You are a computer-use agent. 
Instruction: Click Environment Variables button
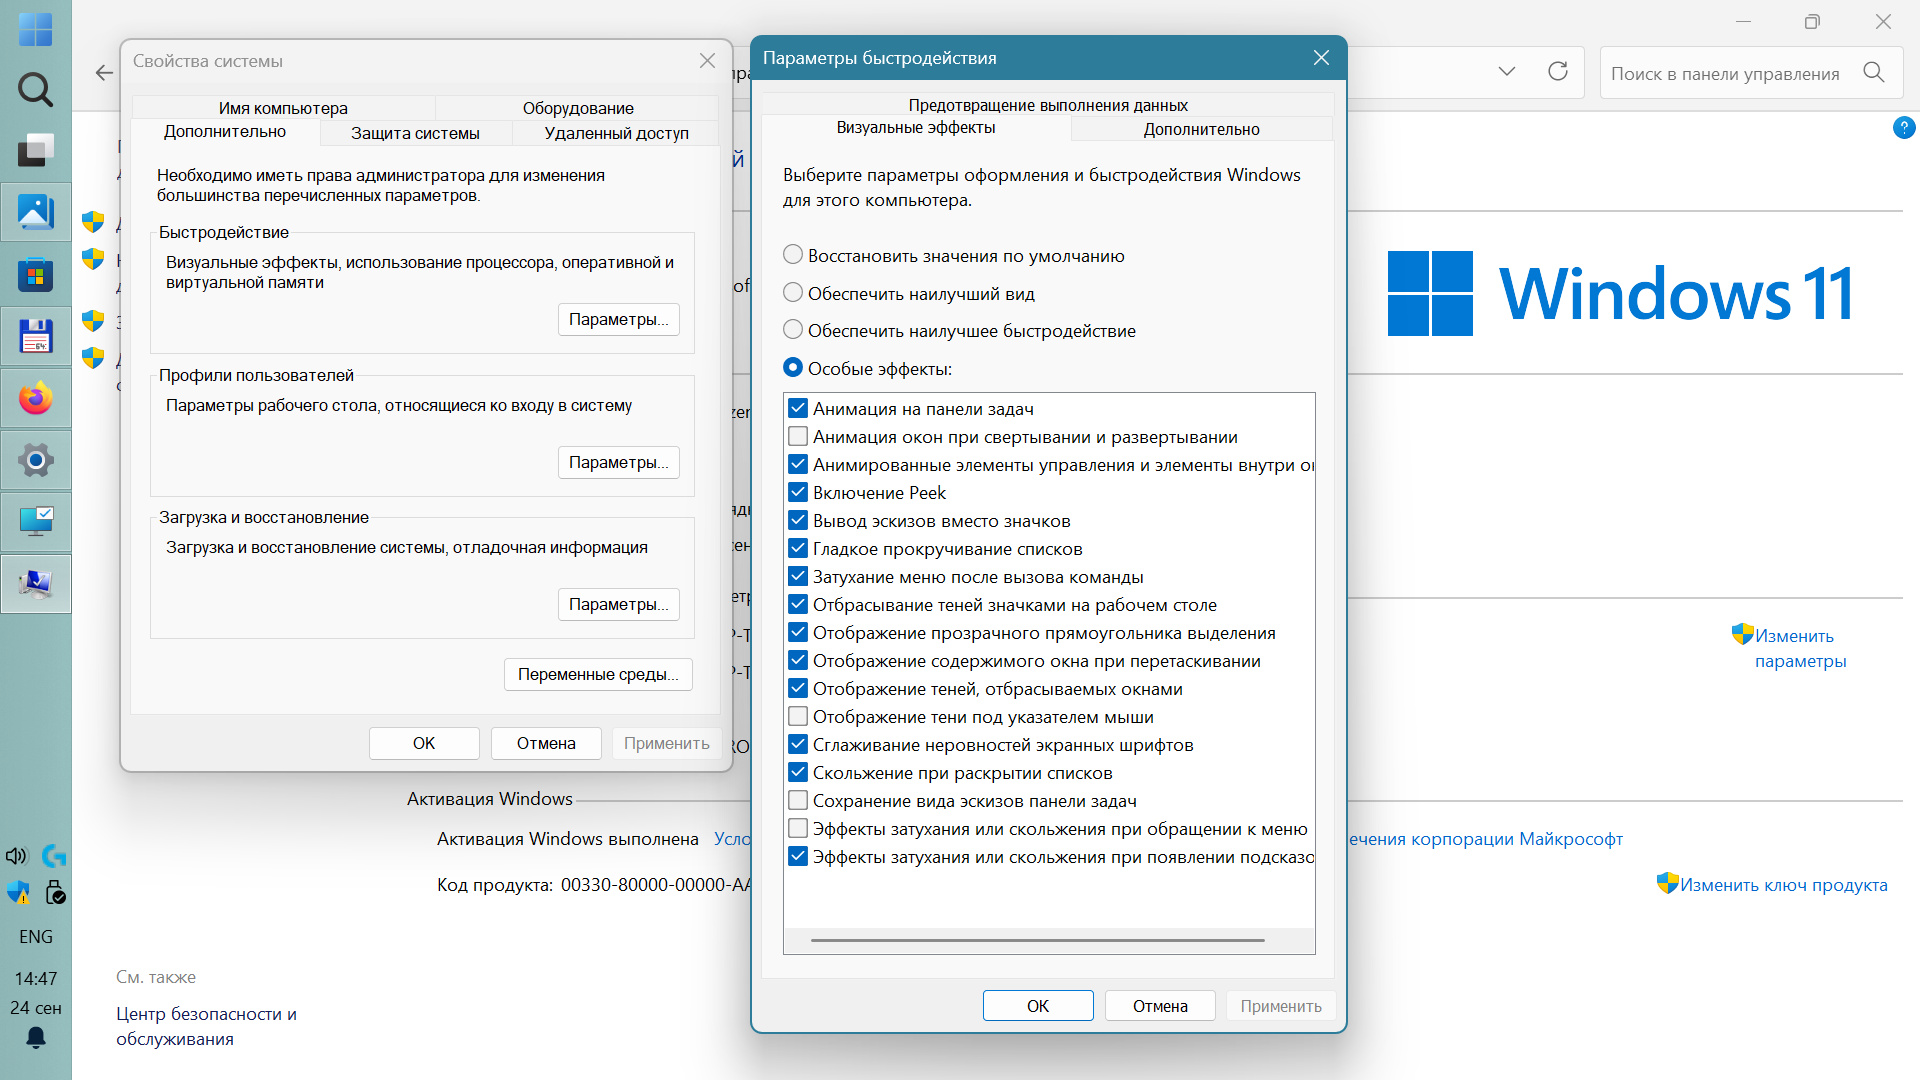tap(598, 674)
